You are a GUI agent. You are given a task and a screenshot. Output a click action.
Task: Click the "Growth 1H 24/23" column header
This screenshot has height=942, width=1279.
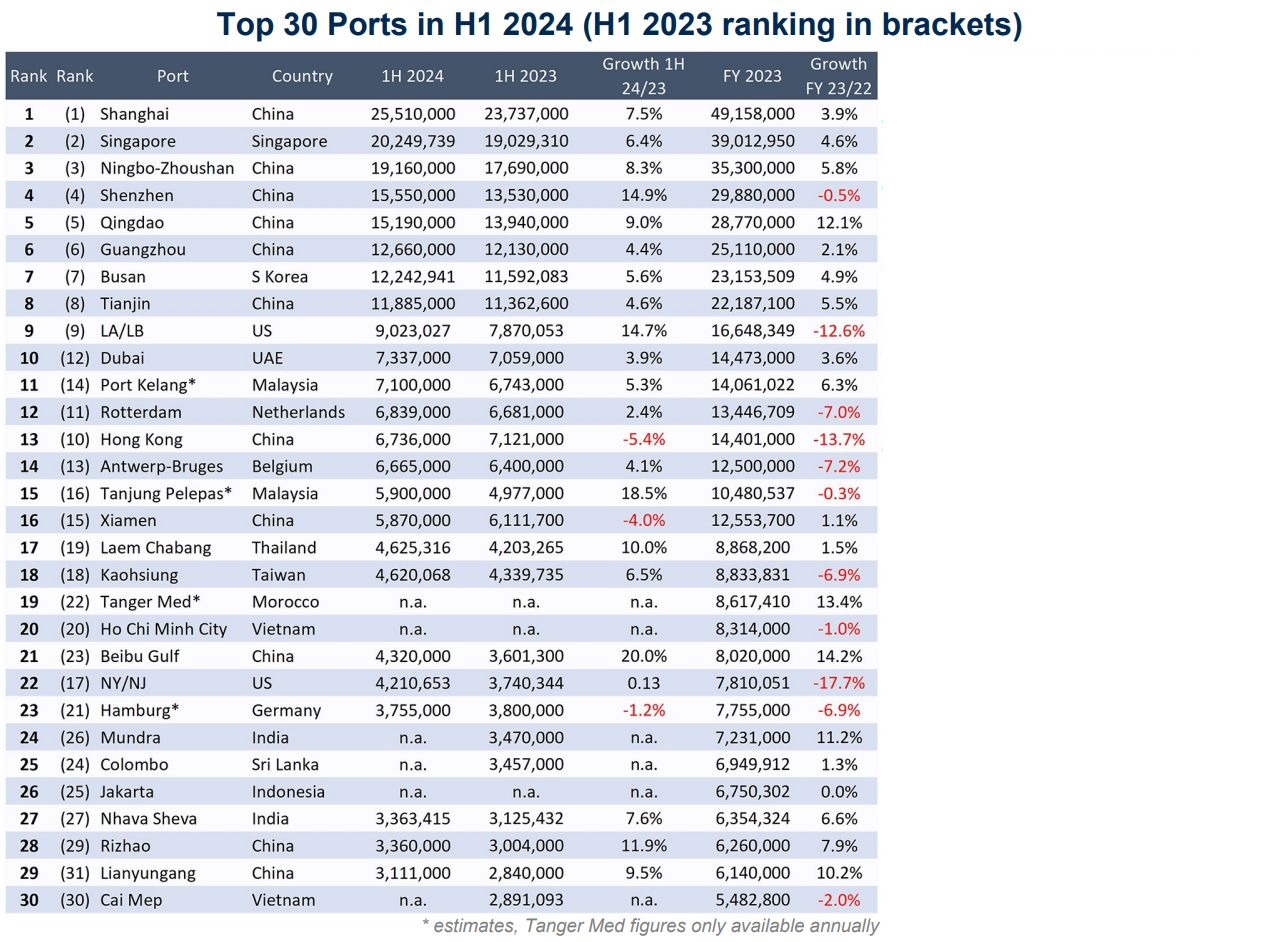coord(643,76)
